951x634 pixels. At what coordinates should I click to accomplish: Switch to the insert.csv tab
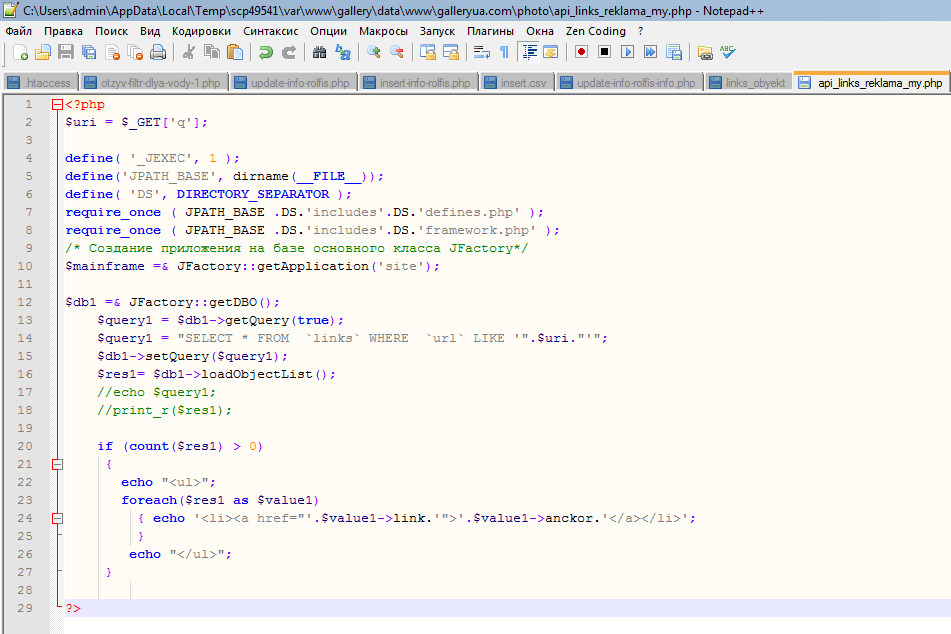tap(517, 83)
